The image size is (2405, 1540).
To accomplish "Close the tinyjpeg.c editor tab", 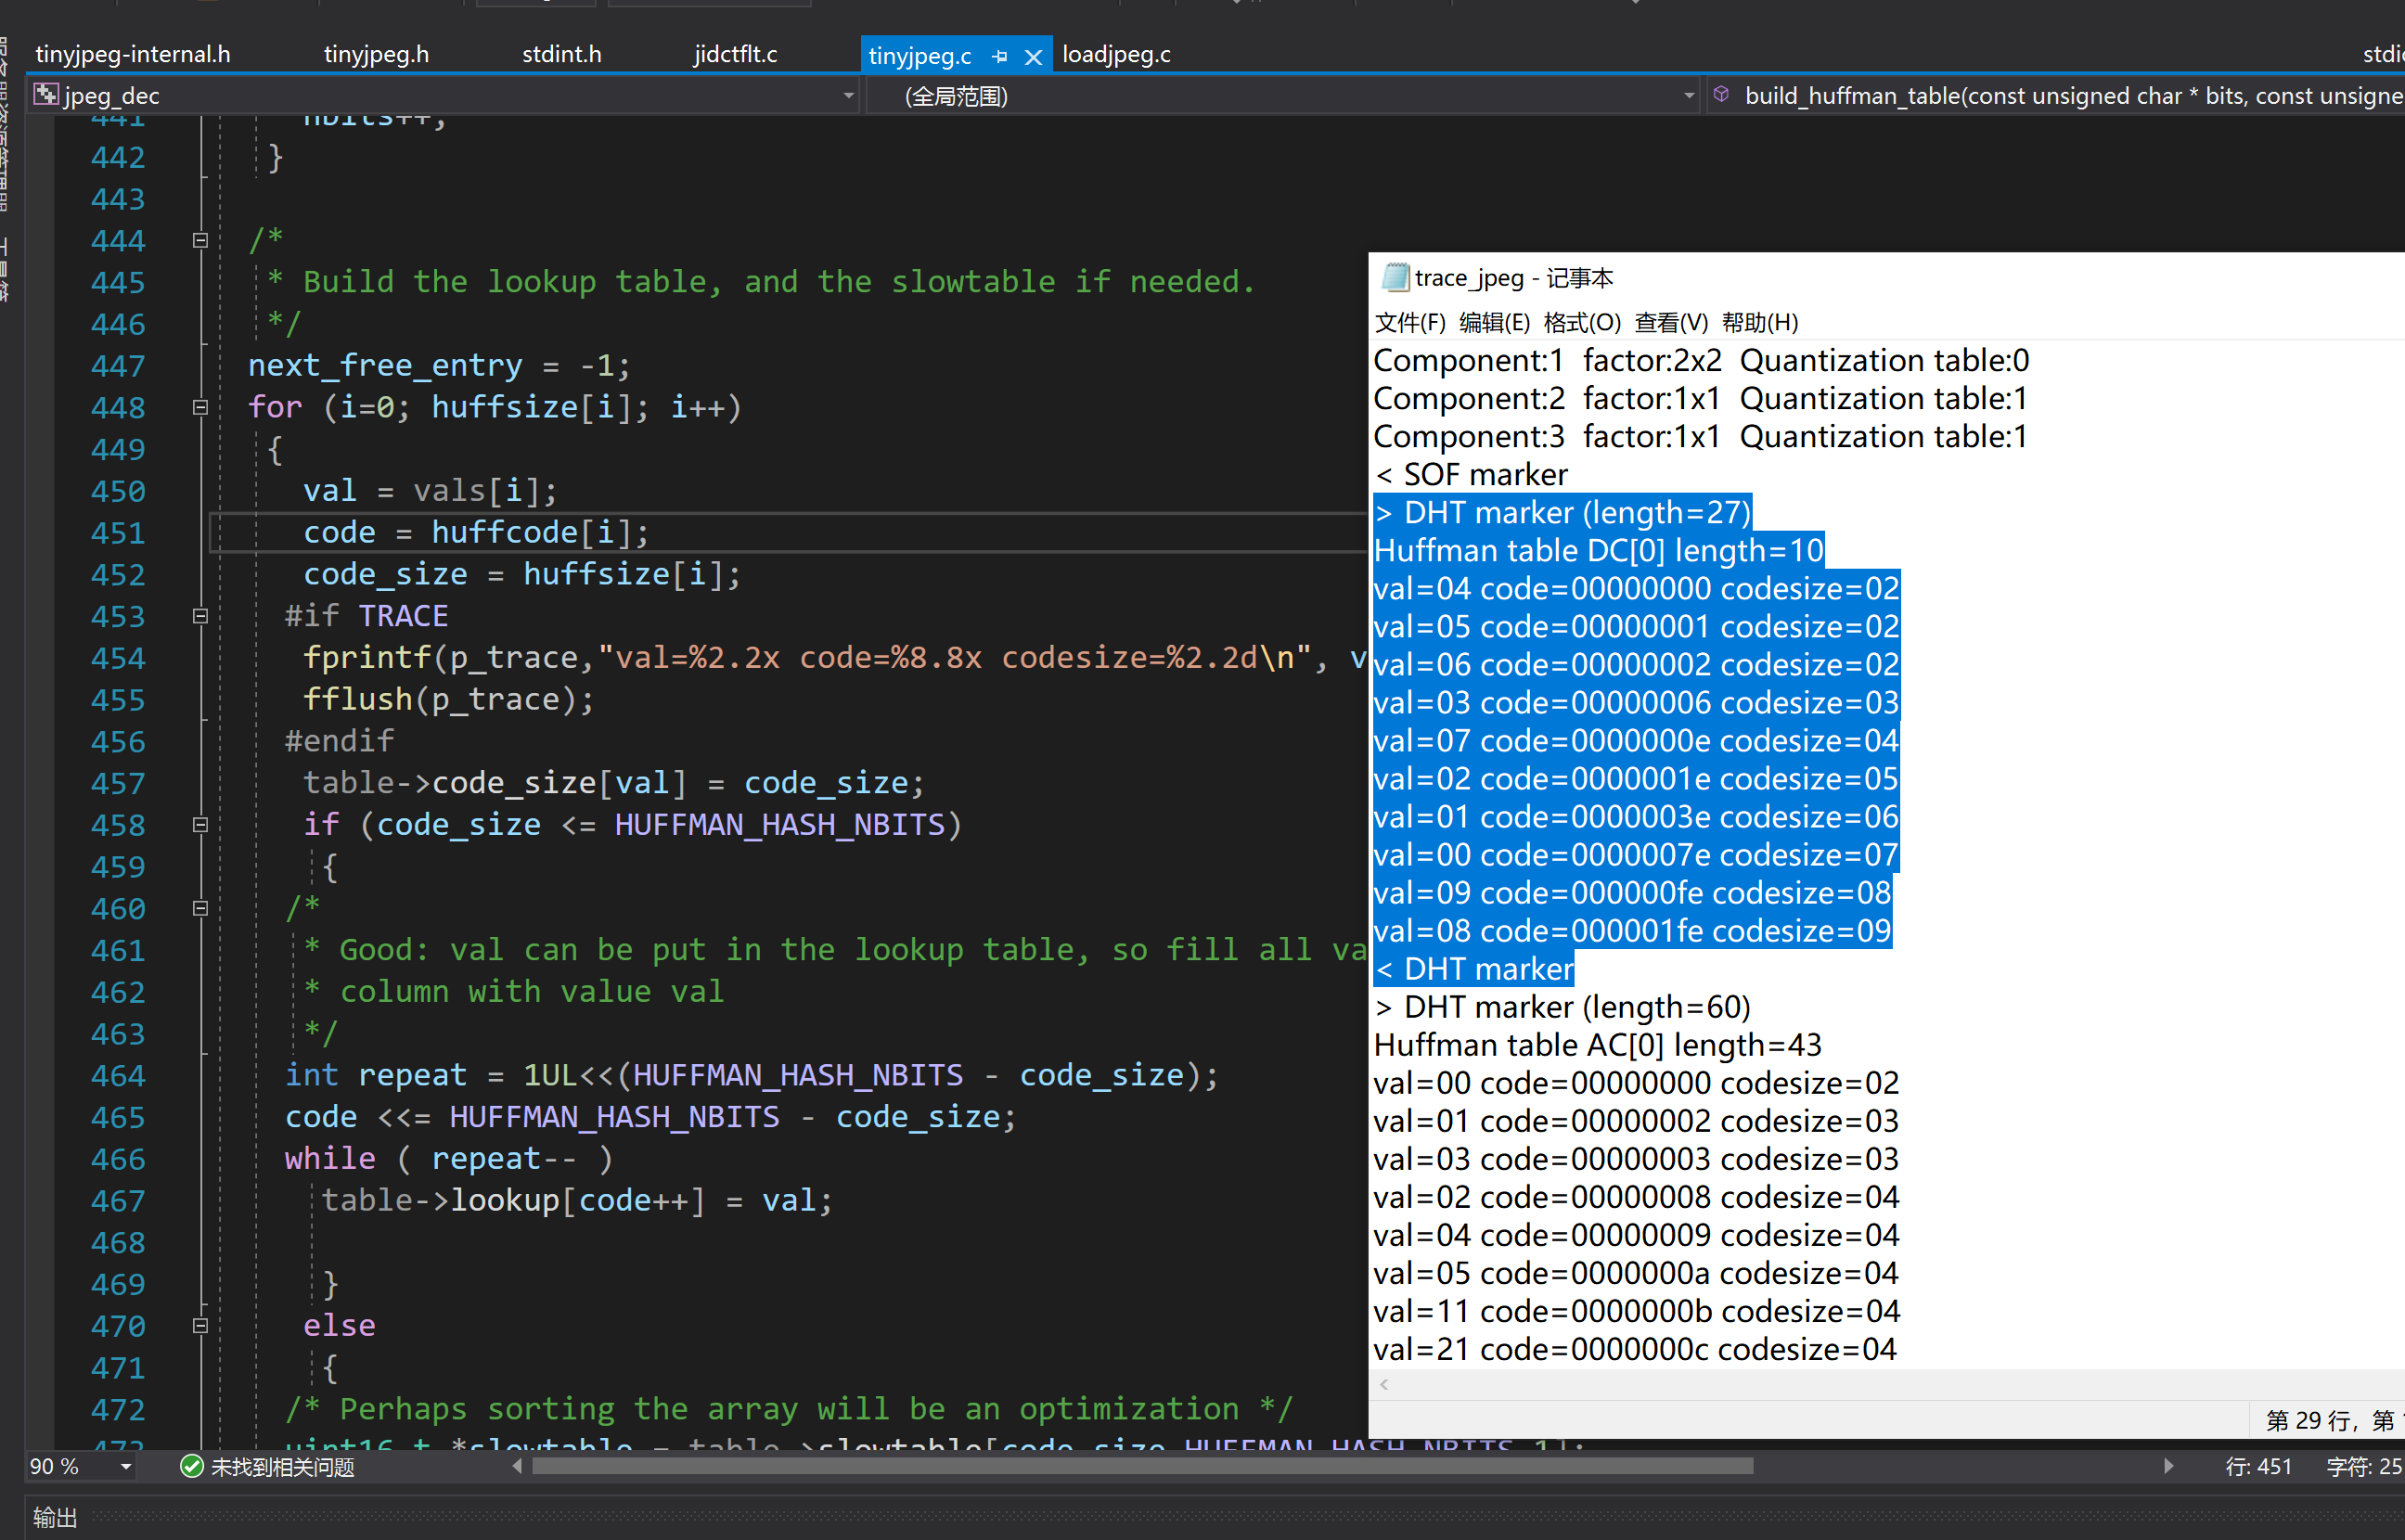I will tap(1034, 57).
